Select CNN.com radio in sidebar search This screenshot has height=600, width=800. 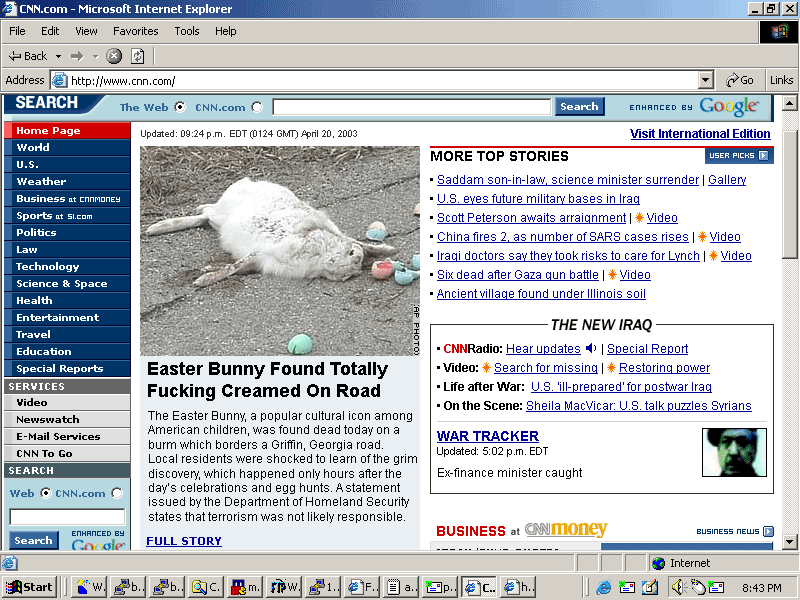(x=117, y=493)
